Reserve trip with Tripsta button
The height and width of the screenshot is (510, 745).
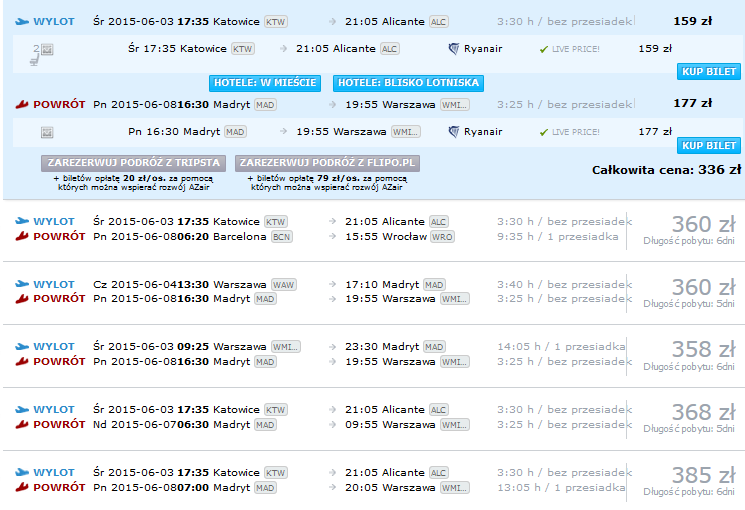tap(134, 163)
